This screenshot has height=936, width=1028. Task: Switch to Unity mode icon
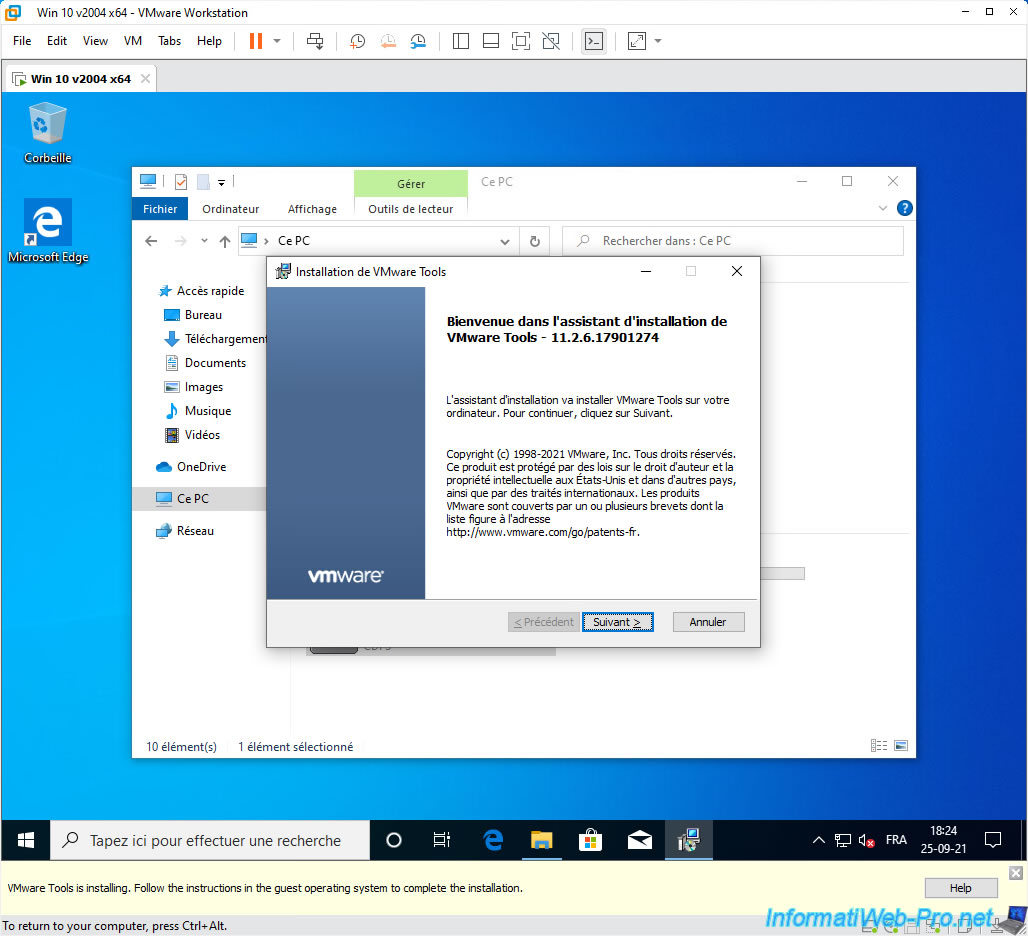551,41
